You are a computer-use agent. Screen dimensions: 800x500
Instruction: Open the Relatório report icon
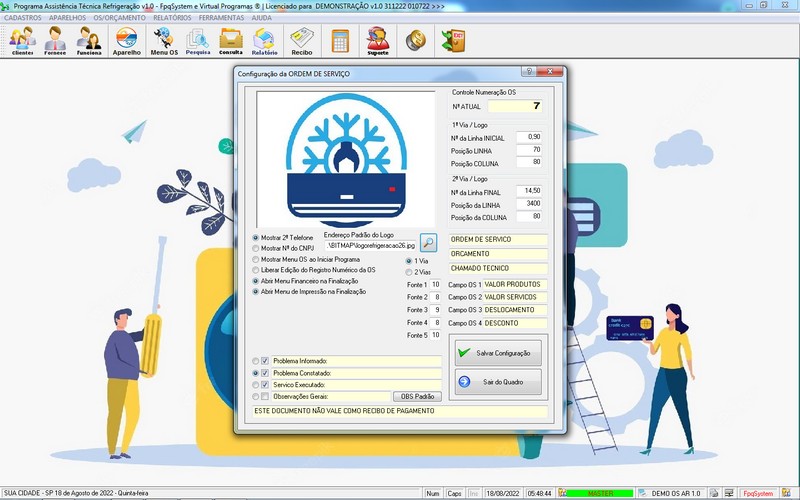[x=265, y=41]
